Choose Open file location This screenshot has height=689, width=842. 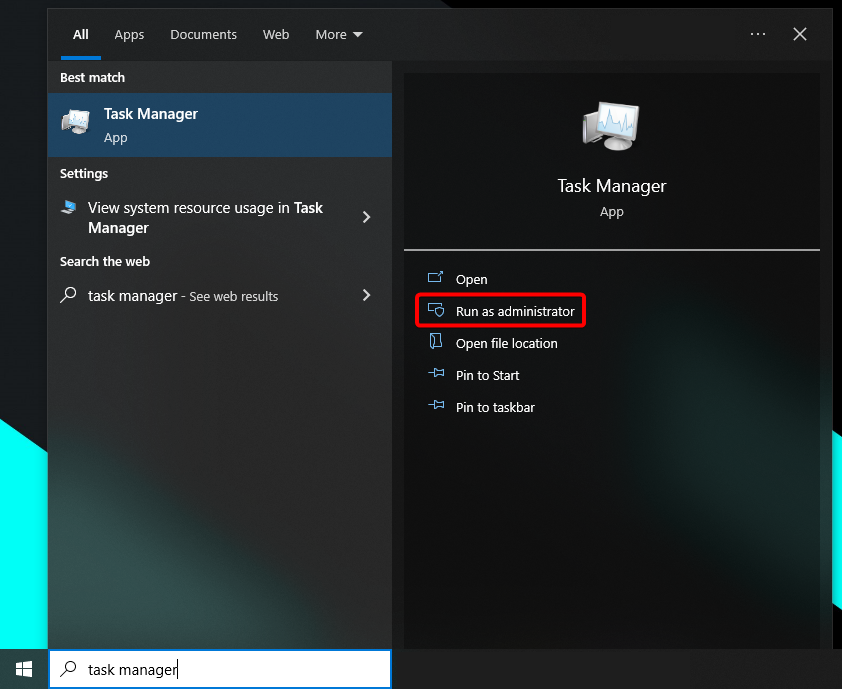pos(506,344)
